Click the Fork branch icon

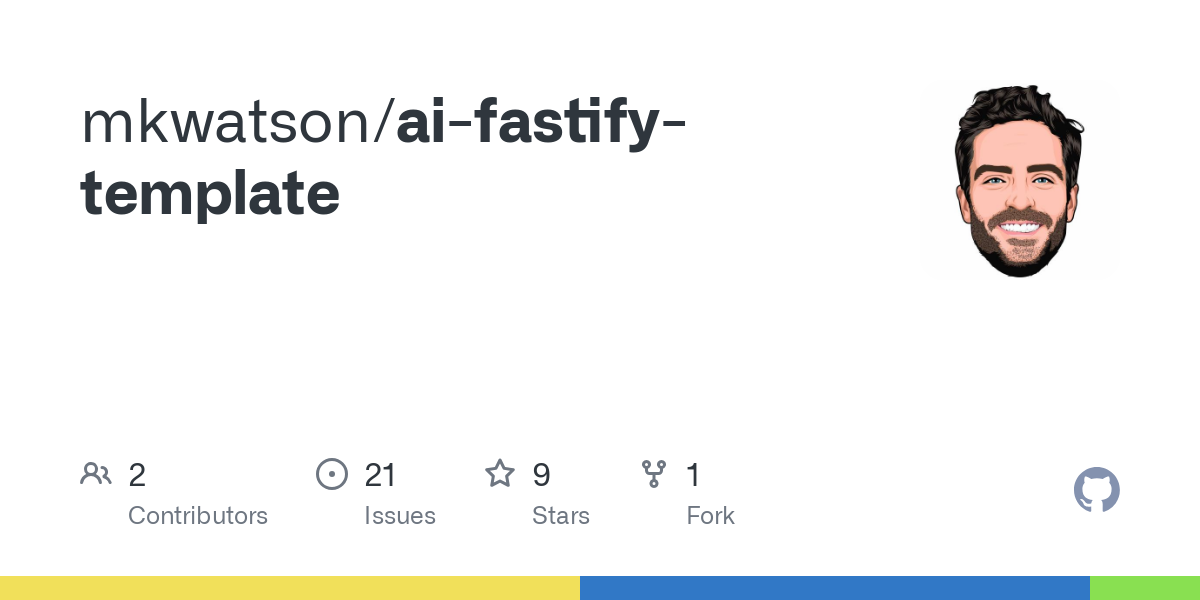[654, 474]
